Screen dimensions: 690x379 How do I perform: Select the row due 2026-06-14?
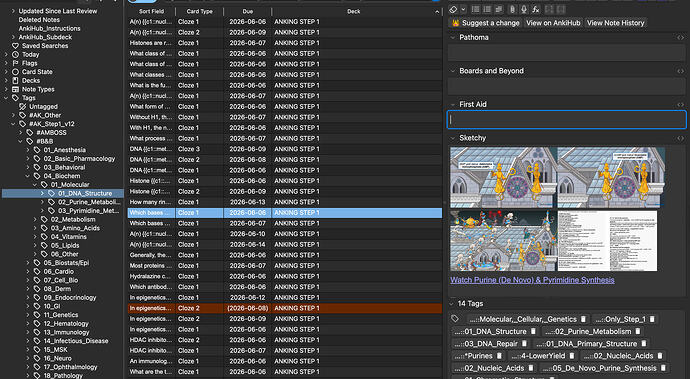(285, 244)
